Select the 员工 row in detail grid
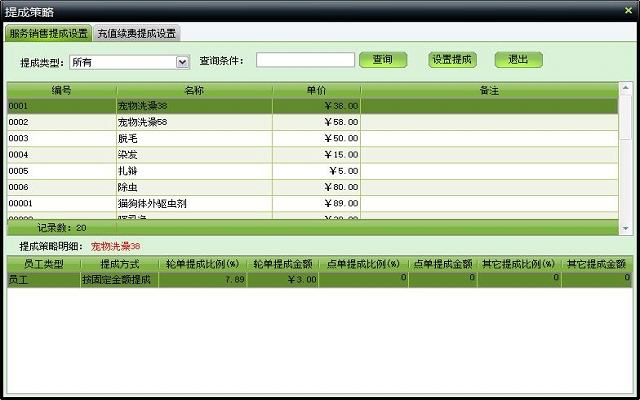640x400 pixels. (40, 280)
